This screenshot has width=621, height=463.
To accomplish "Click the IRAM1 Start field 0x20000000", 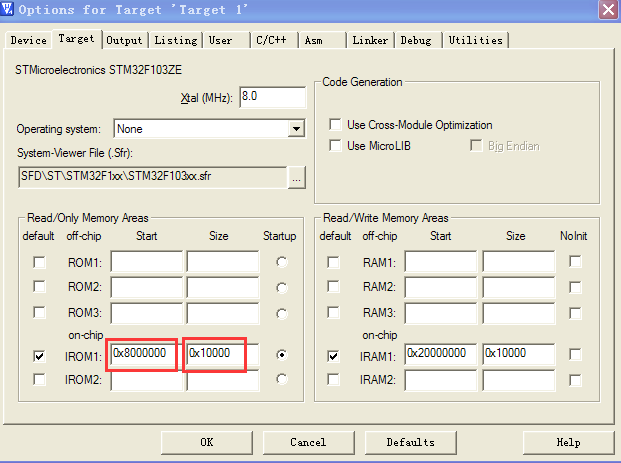I will click(x=440, y=354).
